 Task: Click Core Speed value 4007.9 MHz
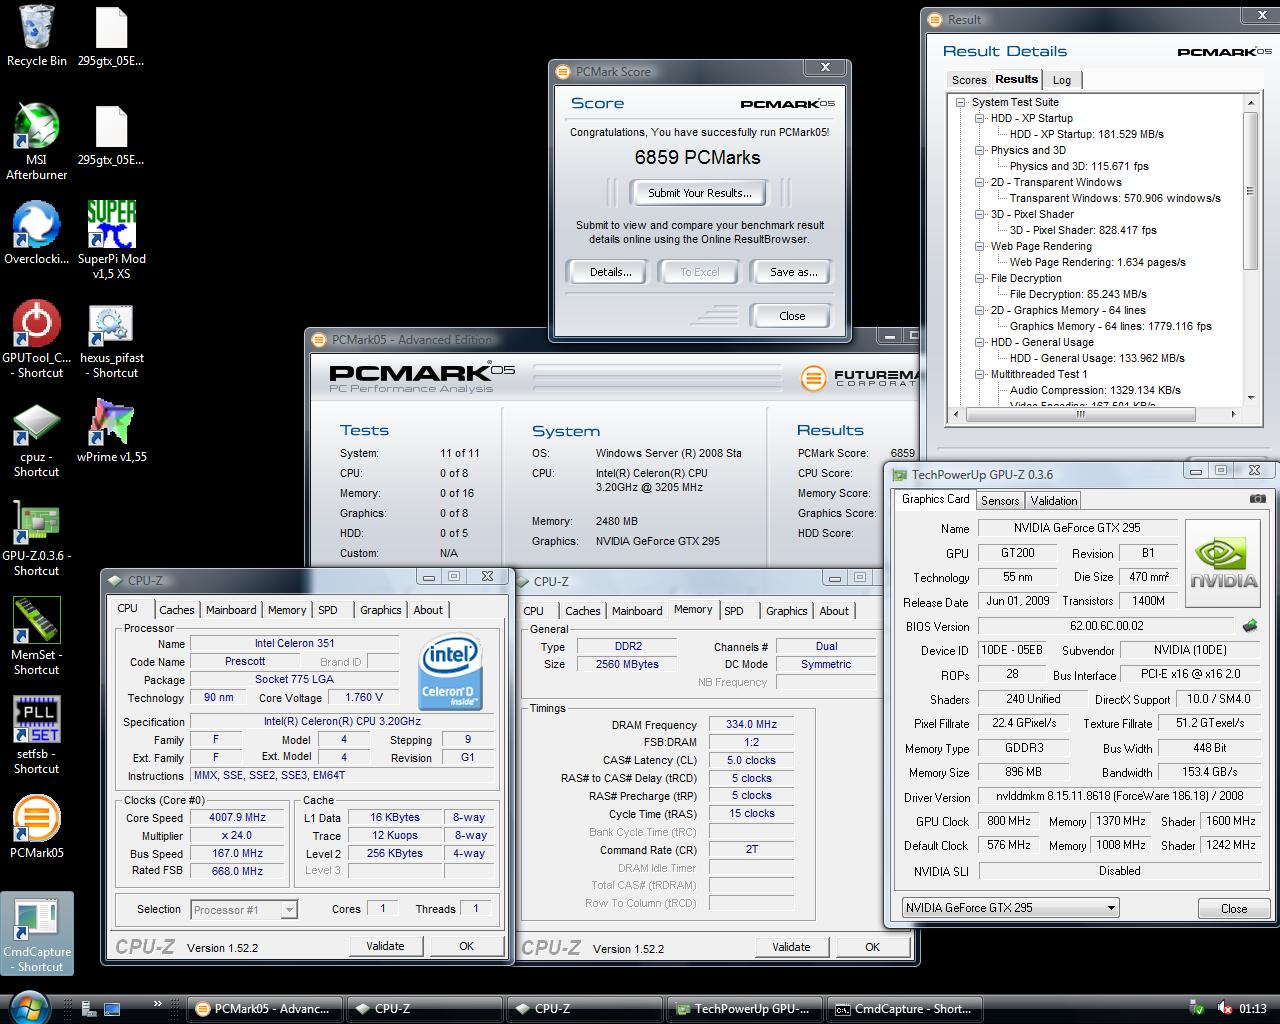pos(238,818)
